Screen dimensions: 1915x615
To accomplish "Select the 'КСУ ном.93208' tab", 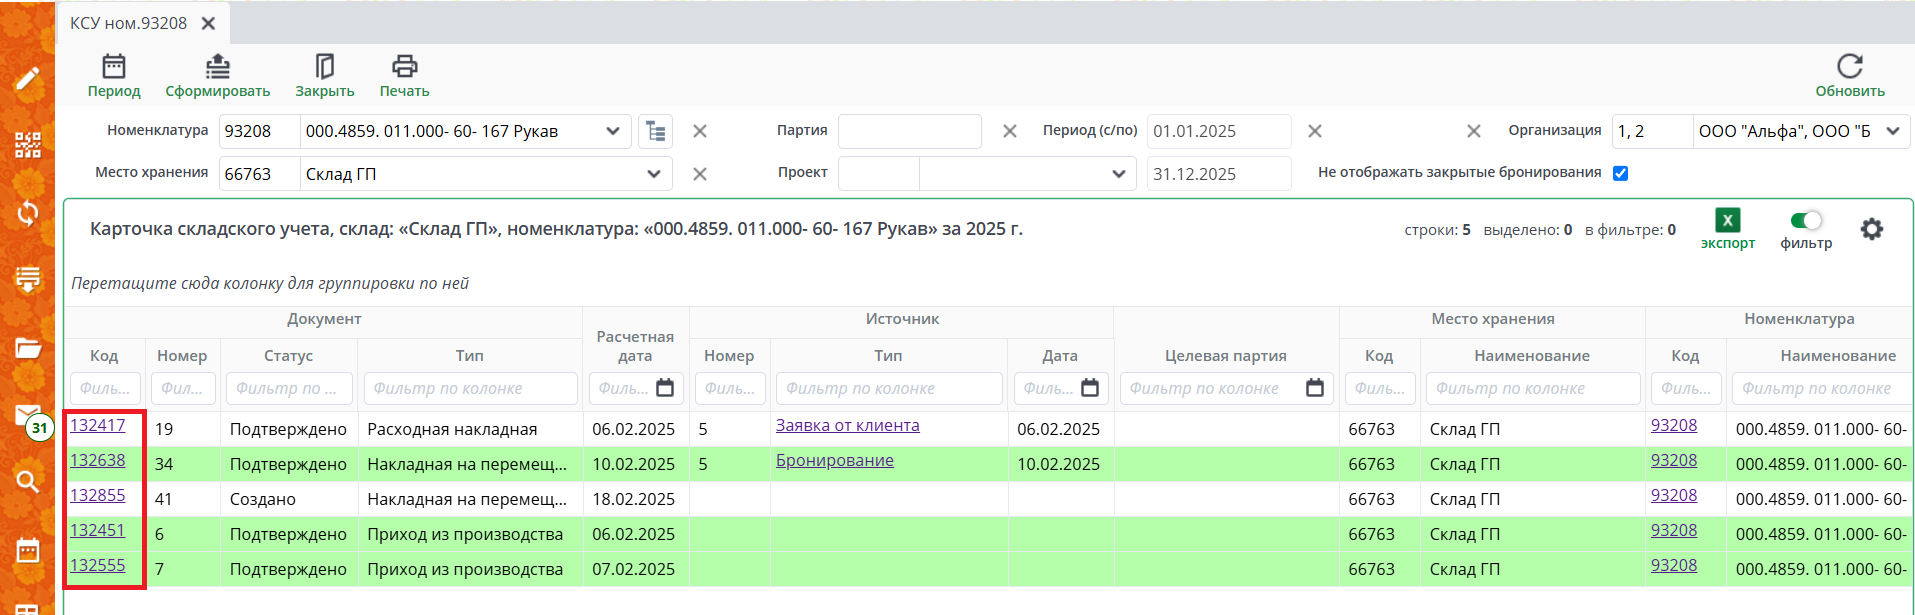I will tap(129, 23).
